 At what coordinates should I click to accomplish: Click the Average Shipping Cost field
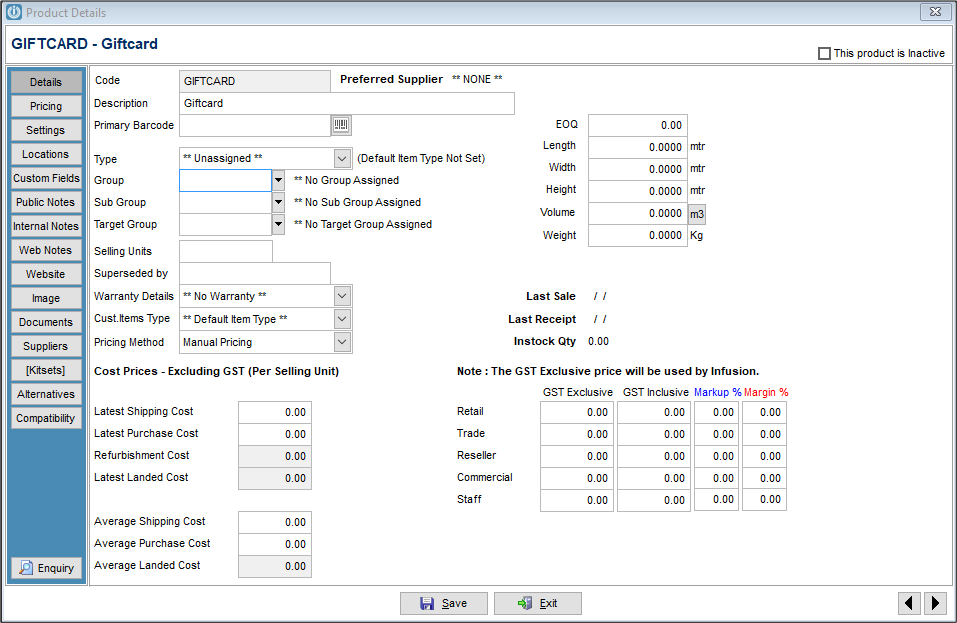[275, 522]
